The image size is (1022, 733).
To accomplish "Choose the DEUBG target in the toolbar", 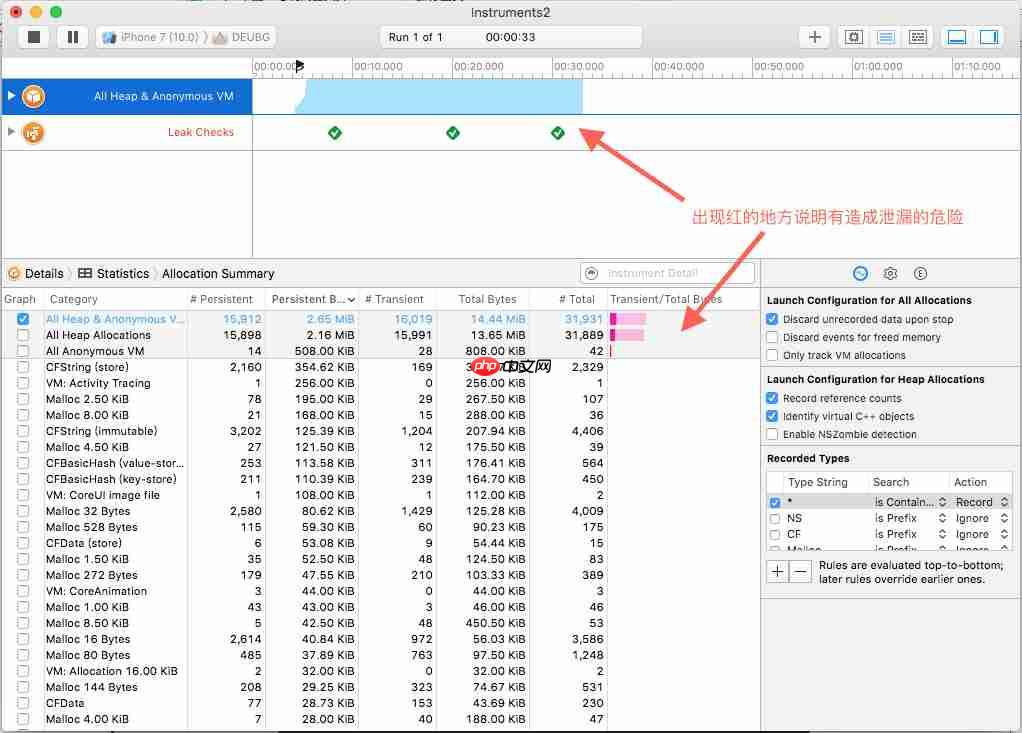I will pyautogui.click(x=242, y=37).
